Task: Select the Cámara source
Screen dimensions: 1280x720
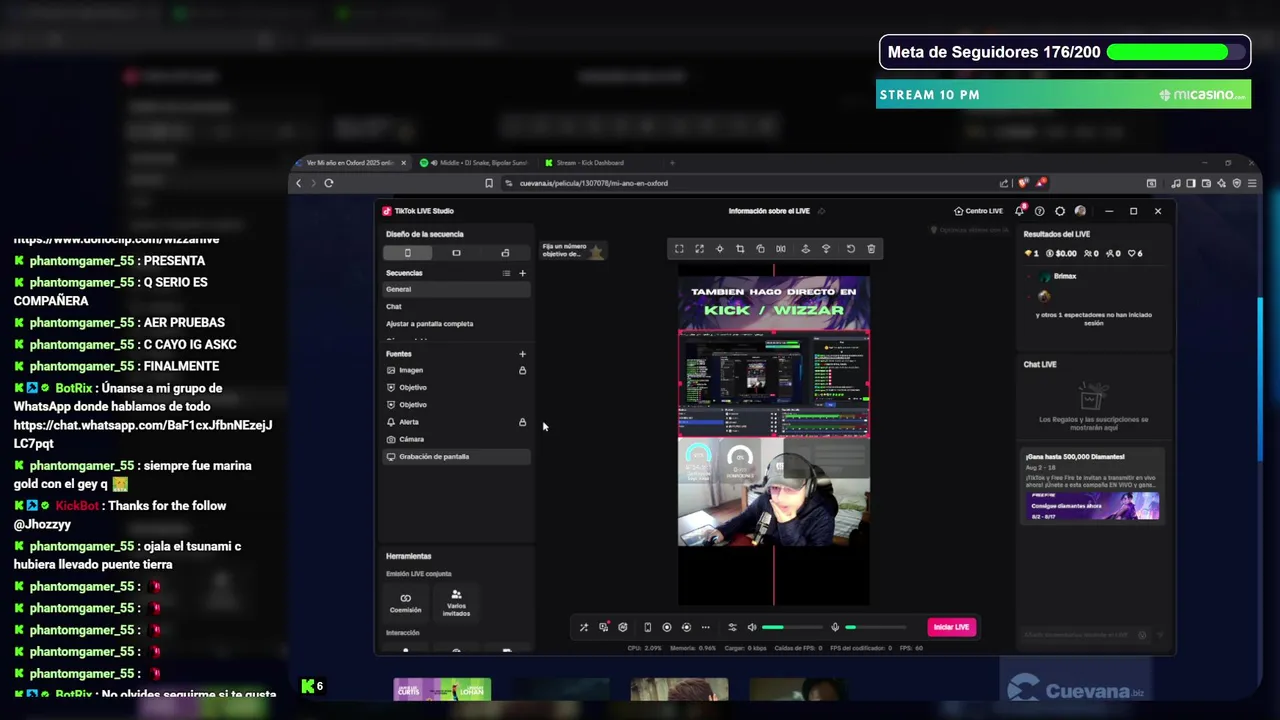Action: 456,439
